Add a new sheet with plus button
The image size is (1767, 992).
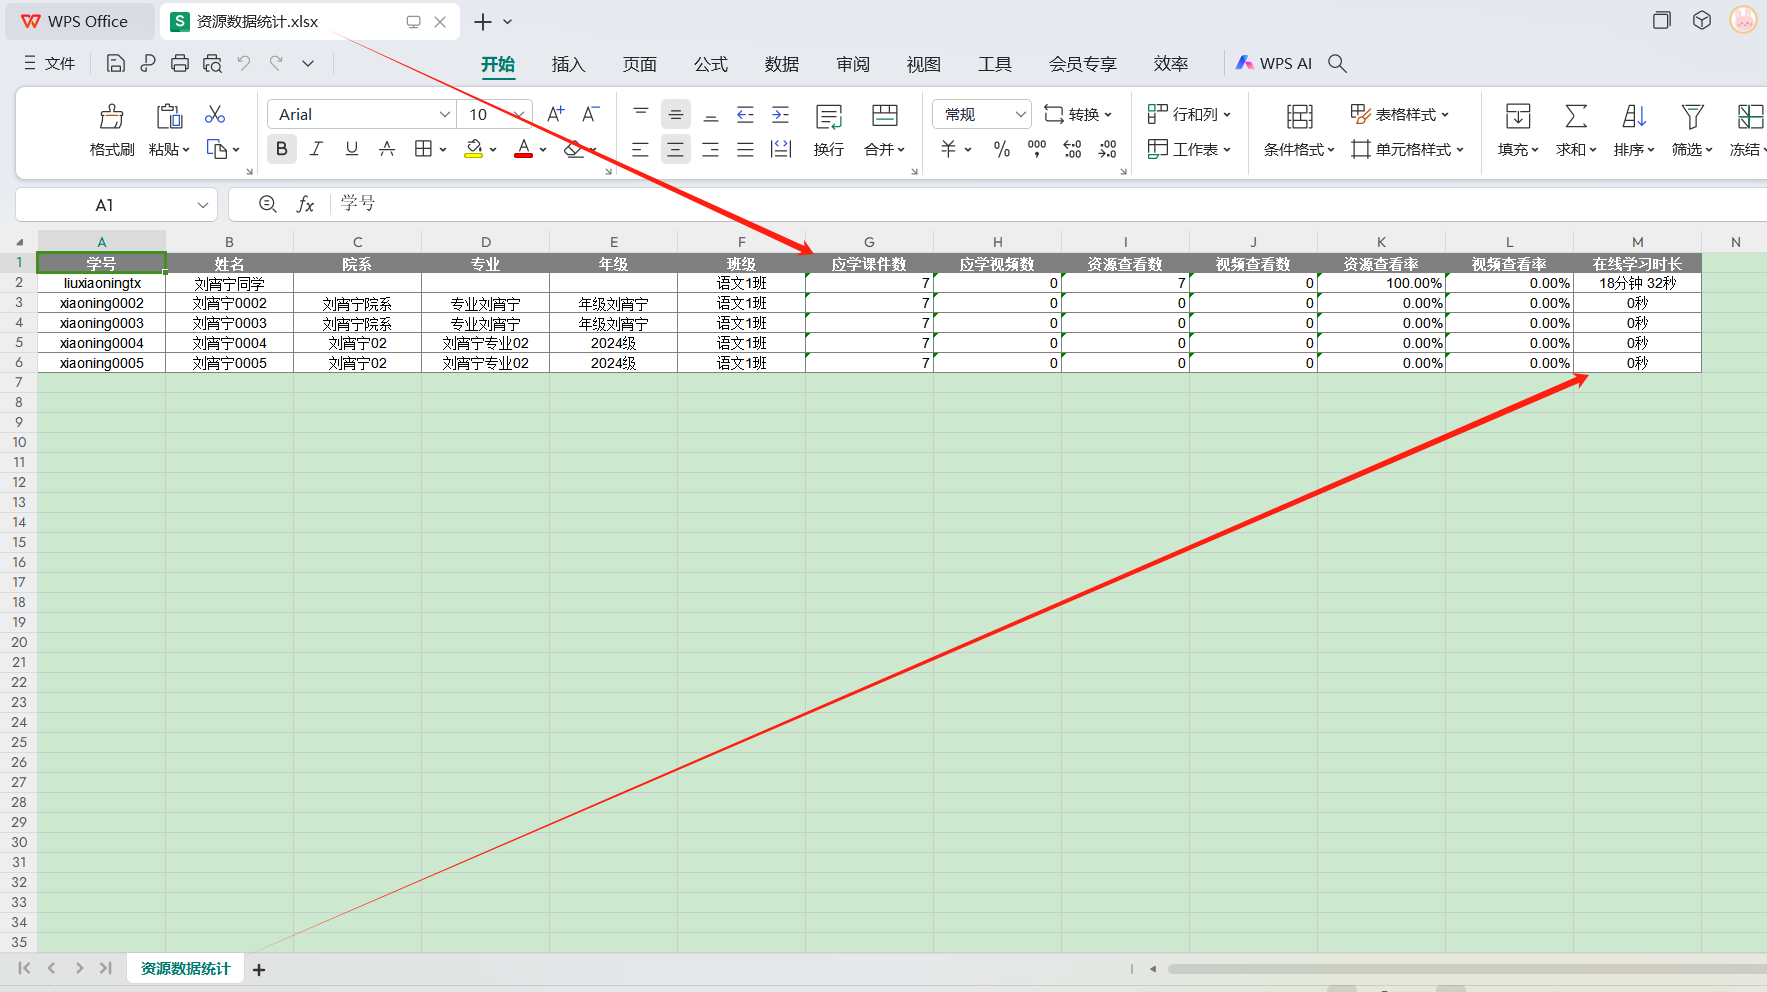(259, 969)
